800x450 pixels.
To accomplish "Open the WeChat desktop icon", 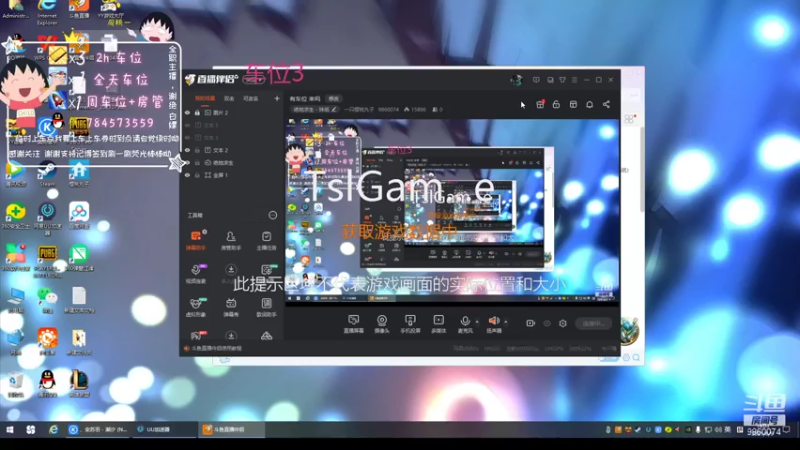I will pyautogui.click(x=47, y=300).
